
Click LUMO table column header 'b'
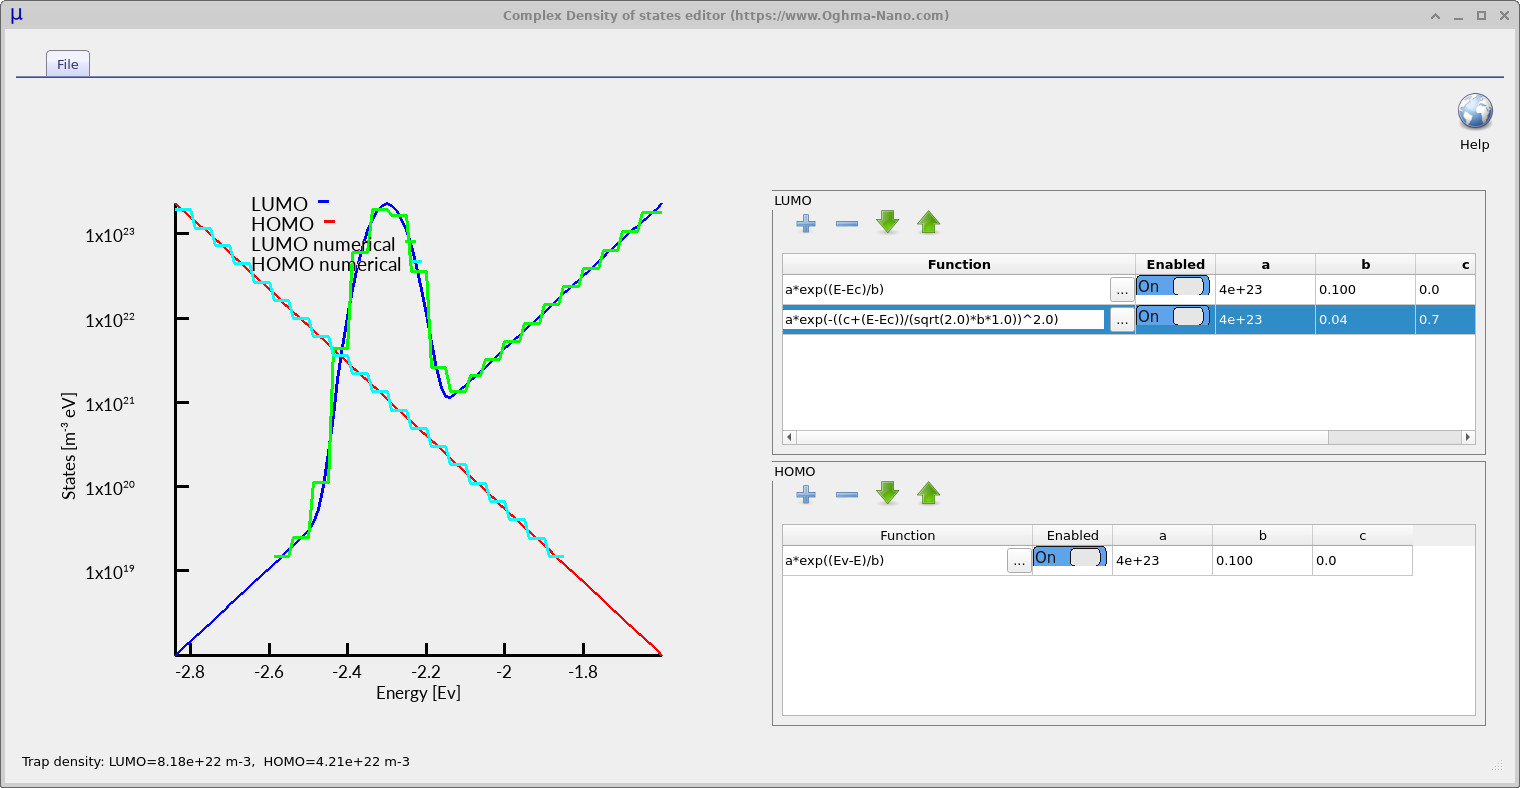[x=1366, y=265]
